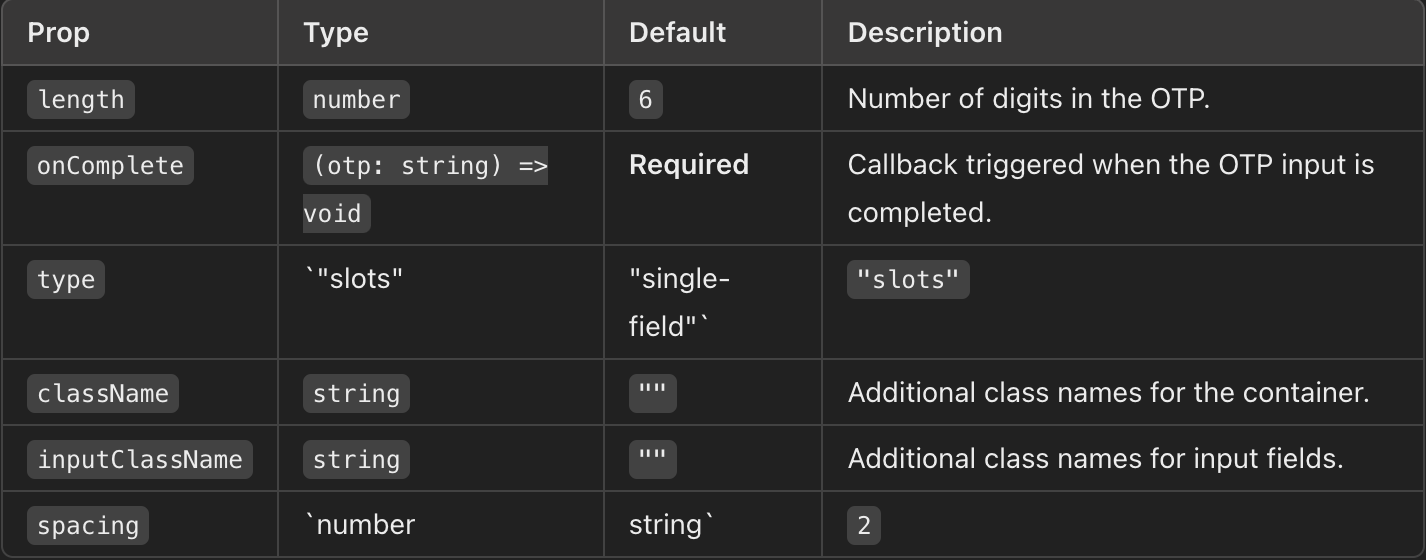Screen dimensions: 1426x560
Task: Click the (otp: string) => void type
Action: [426, 189]
